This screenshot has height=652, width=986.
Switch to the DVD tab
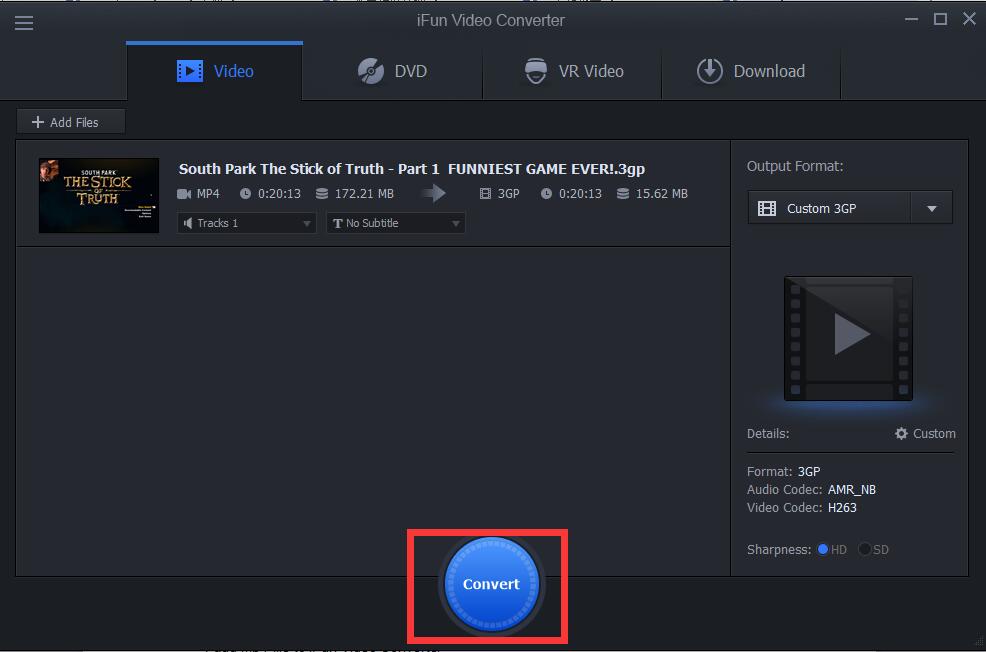click(x=392, y=71)
